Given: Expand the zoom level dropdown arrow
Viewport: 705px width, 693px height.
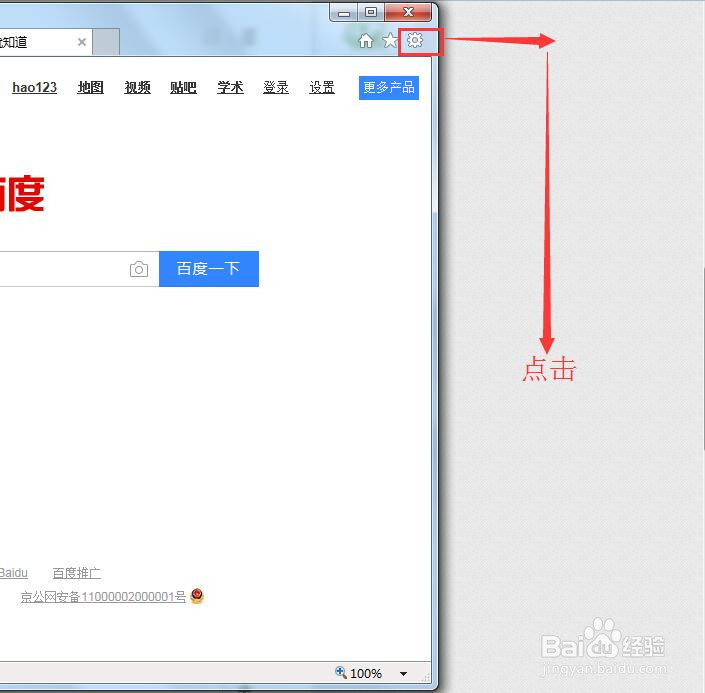Looking at the screenshot, I should [x=403, y=674].
